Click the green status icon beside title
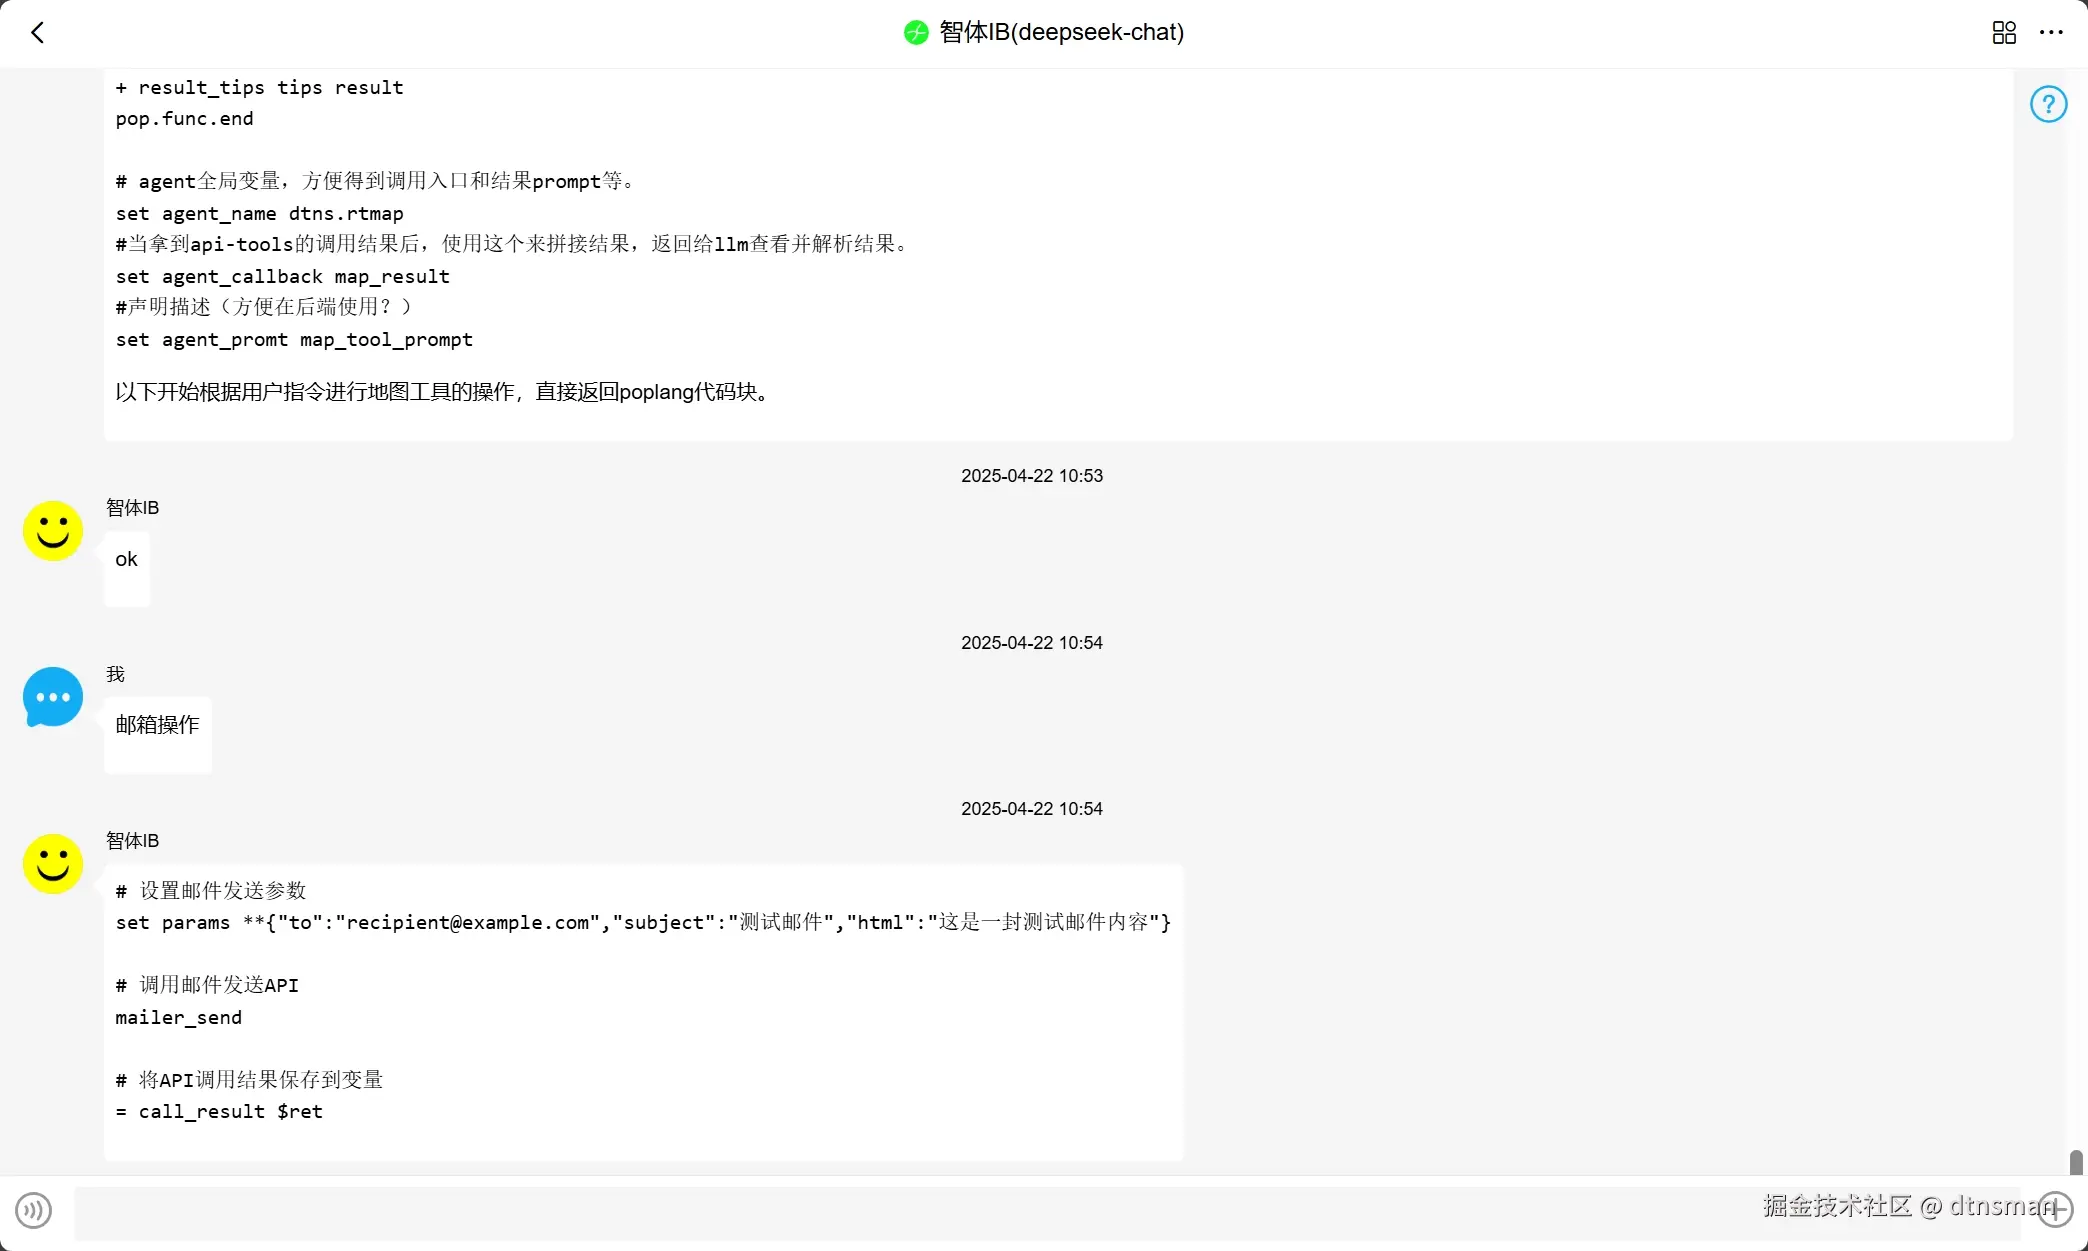2088x1251 pixels. (916, 33)
